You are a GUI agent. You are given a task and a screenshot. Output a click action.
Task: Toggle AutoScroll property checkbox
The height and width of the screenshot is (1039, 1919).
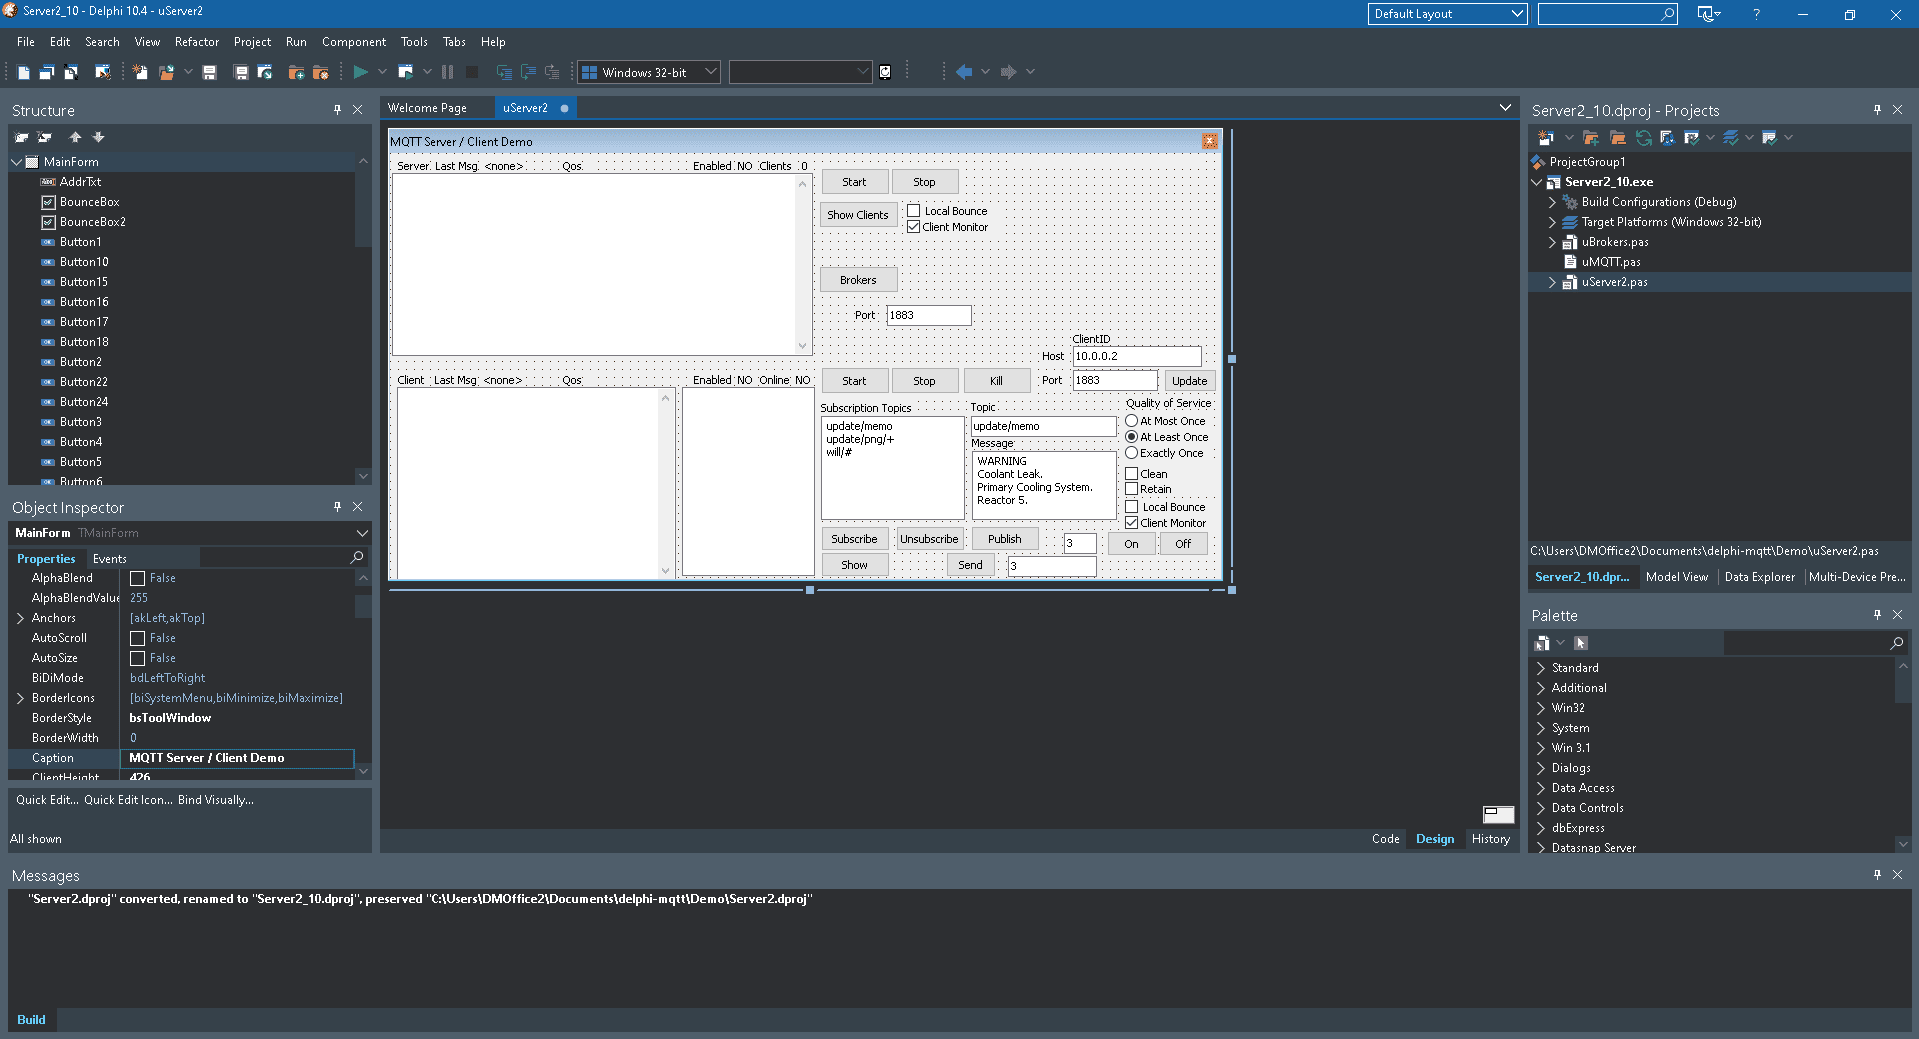138,638
